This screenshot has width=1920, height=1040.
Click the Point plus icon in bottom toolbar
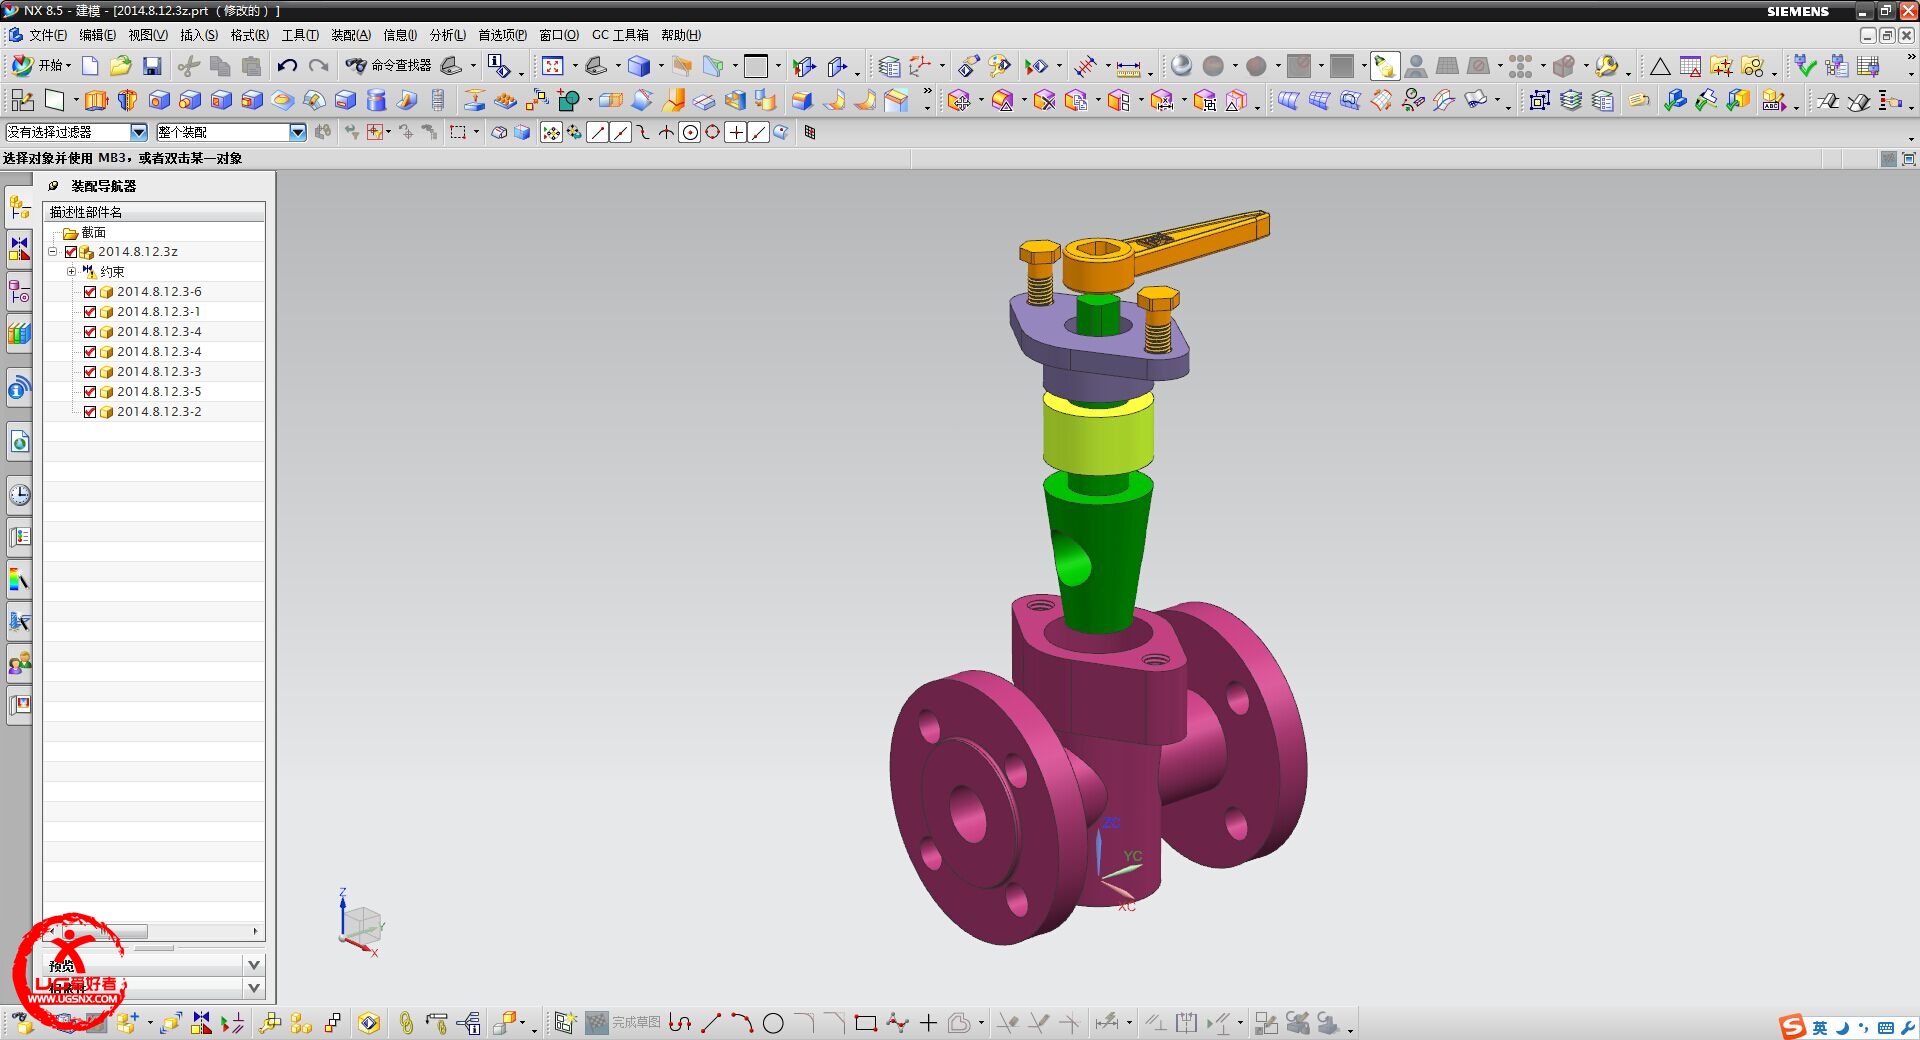tap(928, 1023)
